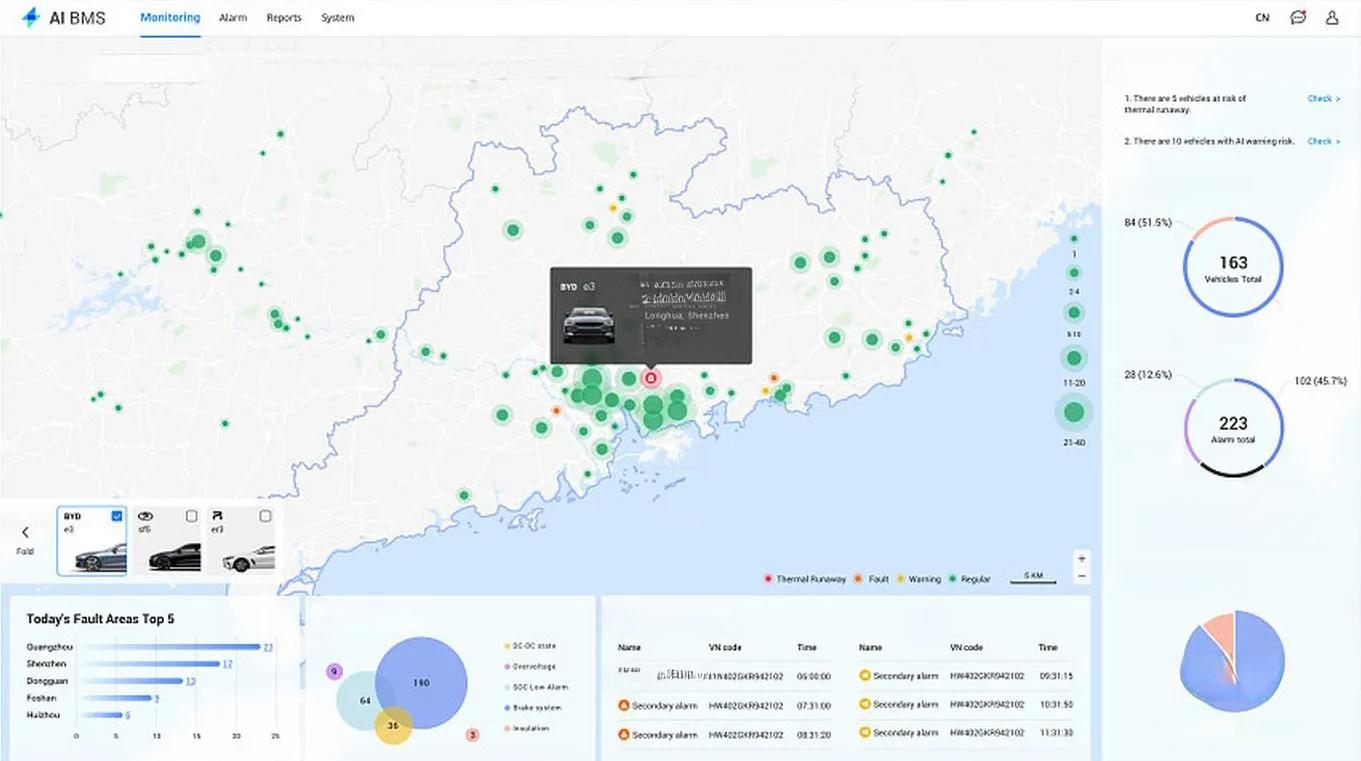1361x761 pixels.
Task: Select the large 190 Brake system bubble
Action: tap(421, 683)
